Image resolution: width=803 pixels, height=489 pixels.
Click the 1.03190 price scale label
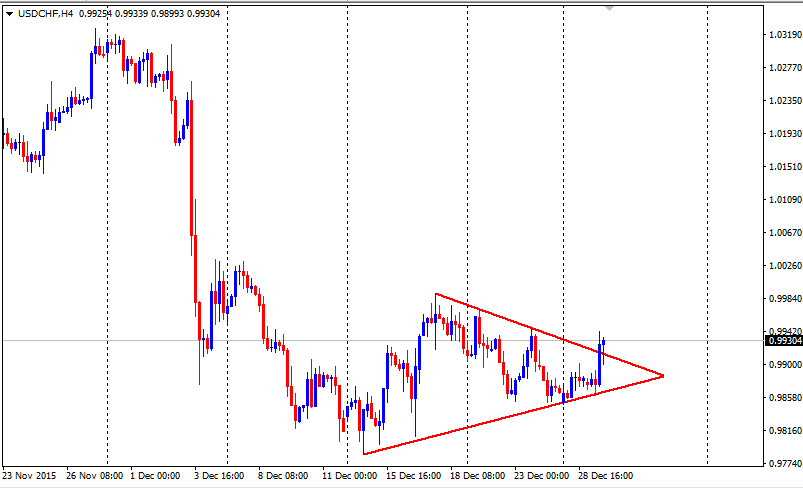(785, 35)
